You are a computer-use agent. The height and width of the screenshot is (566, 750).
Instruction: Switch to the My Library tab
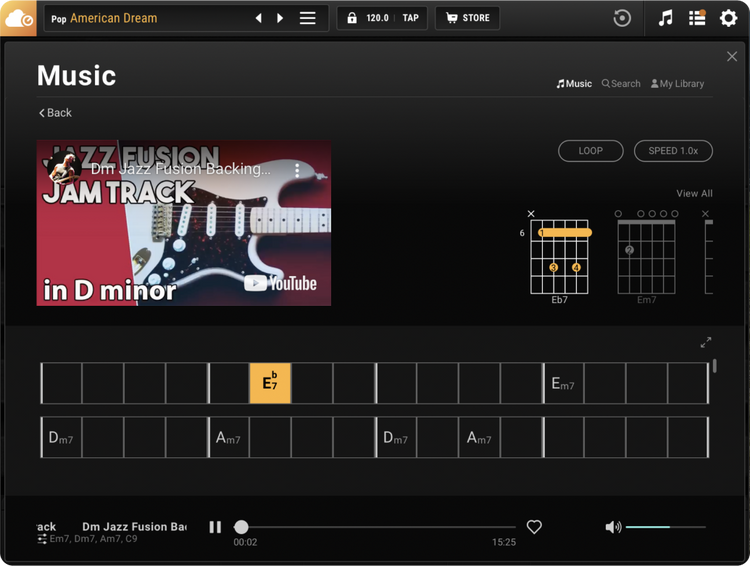[x=677, y=84]
